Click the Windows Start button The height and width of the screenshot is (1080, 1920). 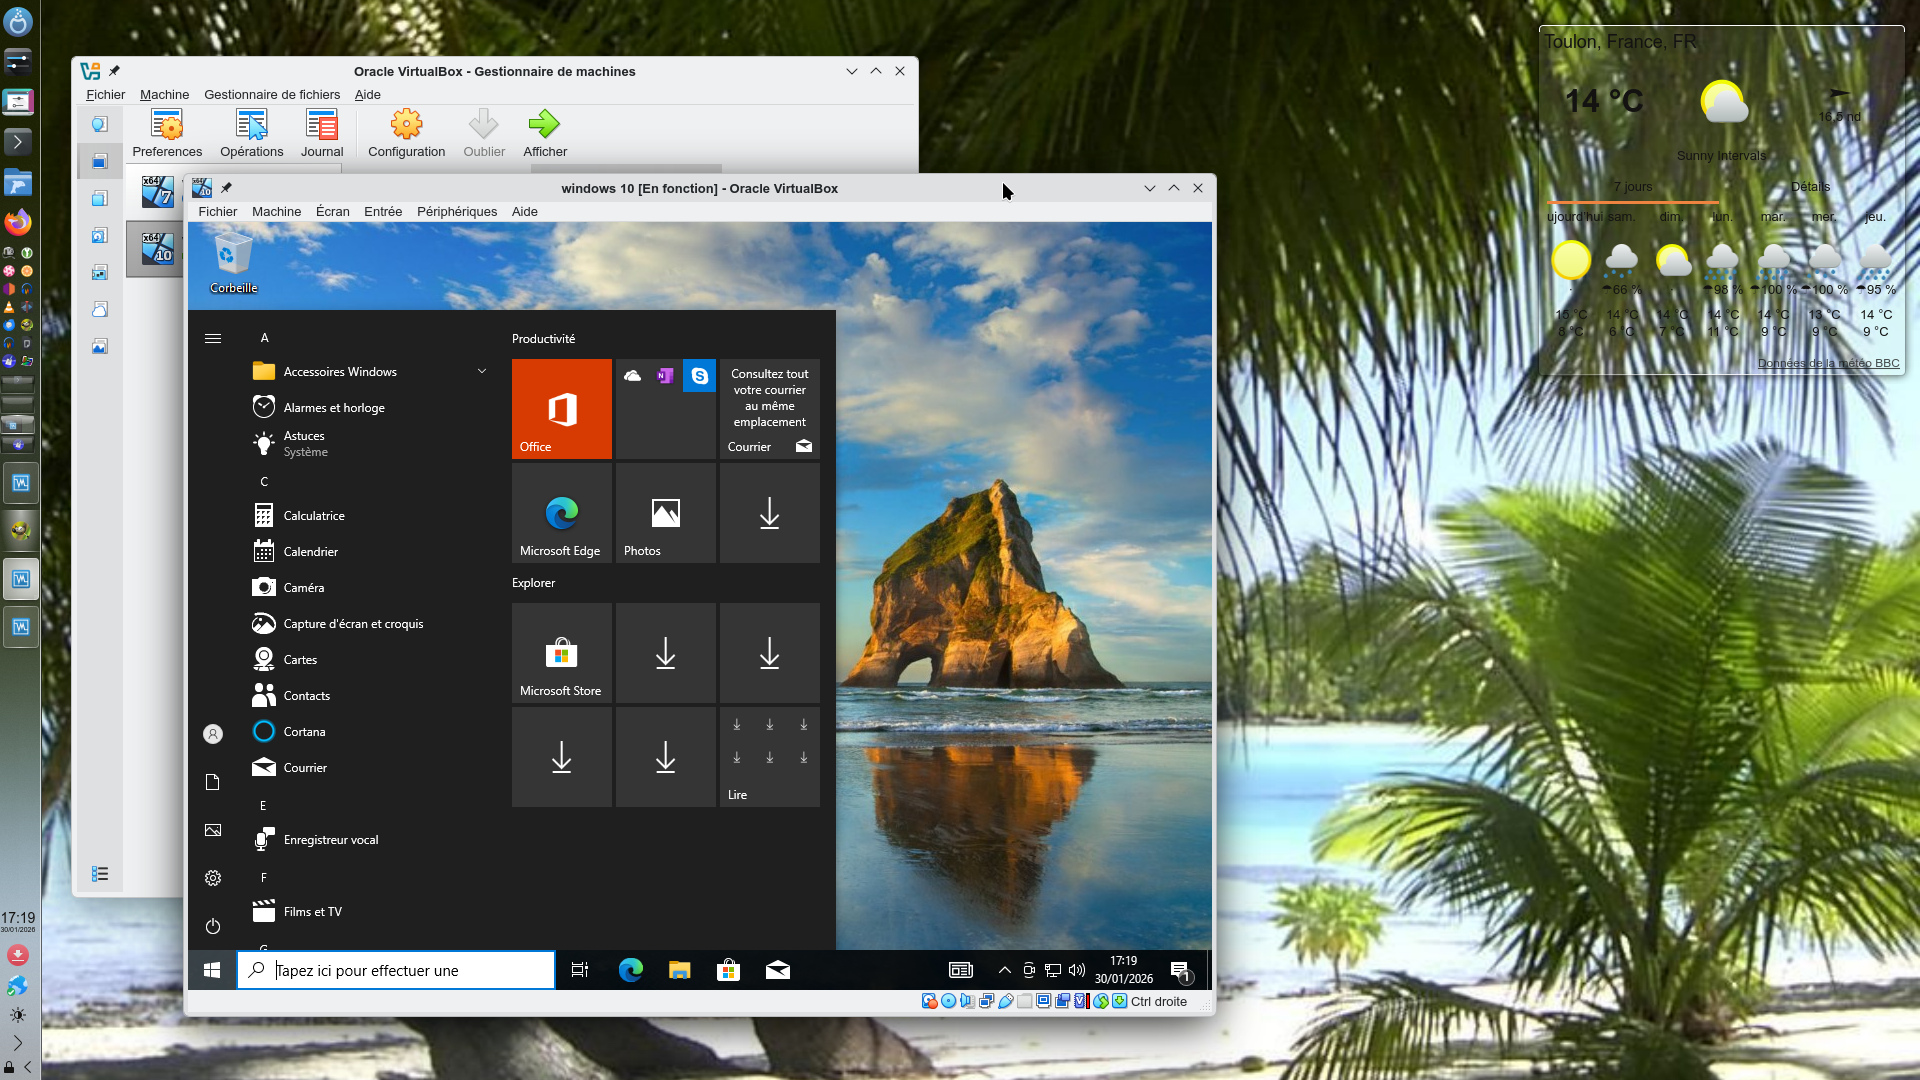(x=212, y=970)
